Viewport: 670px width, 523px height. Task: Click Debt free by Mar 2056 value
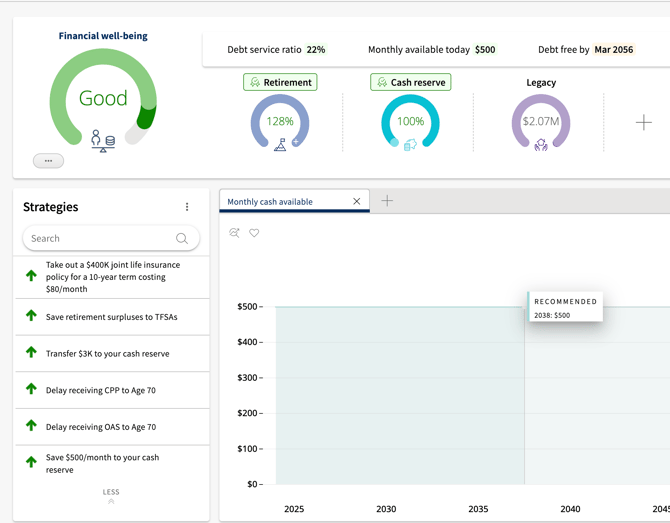point(614,50)
